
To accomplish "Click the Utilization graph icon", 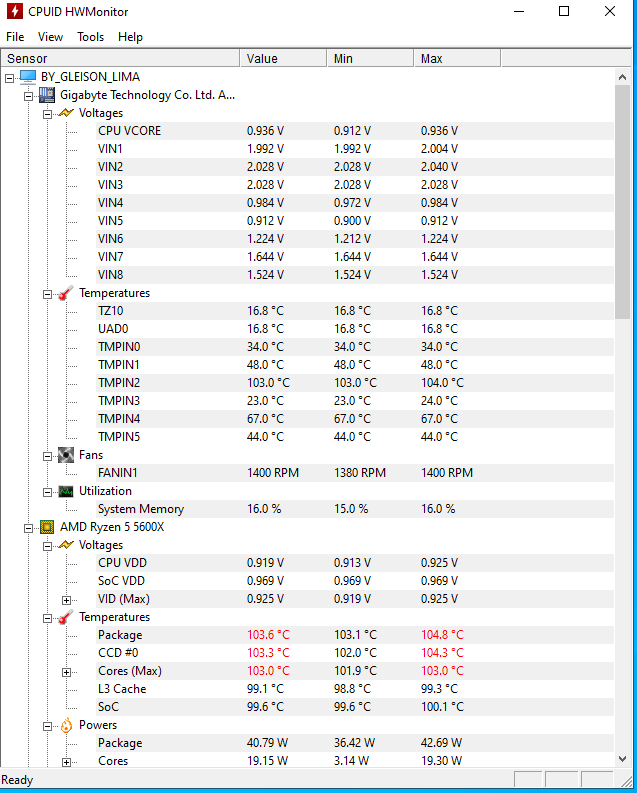I will pyautogui.click(x=66, y=491).
